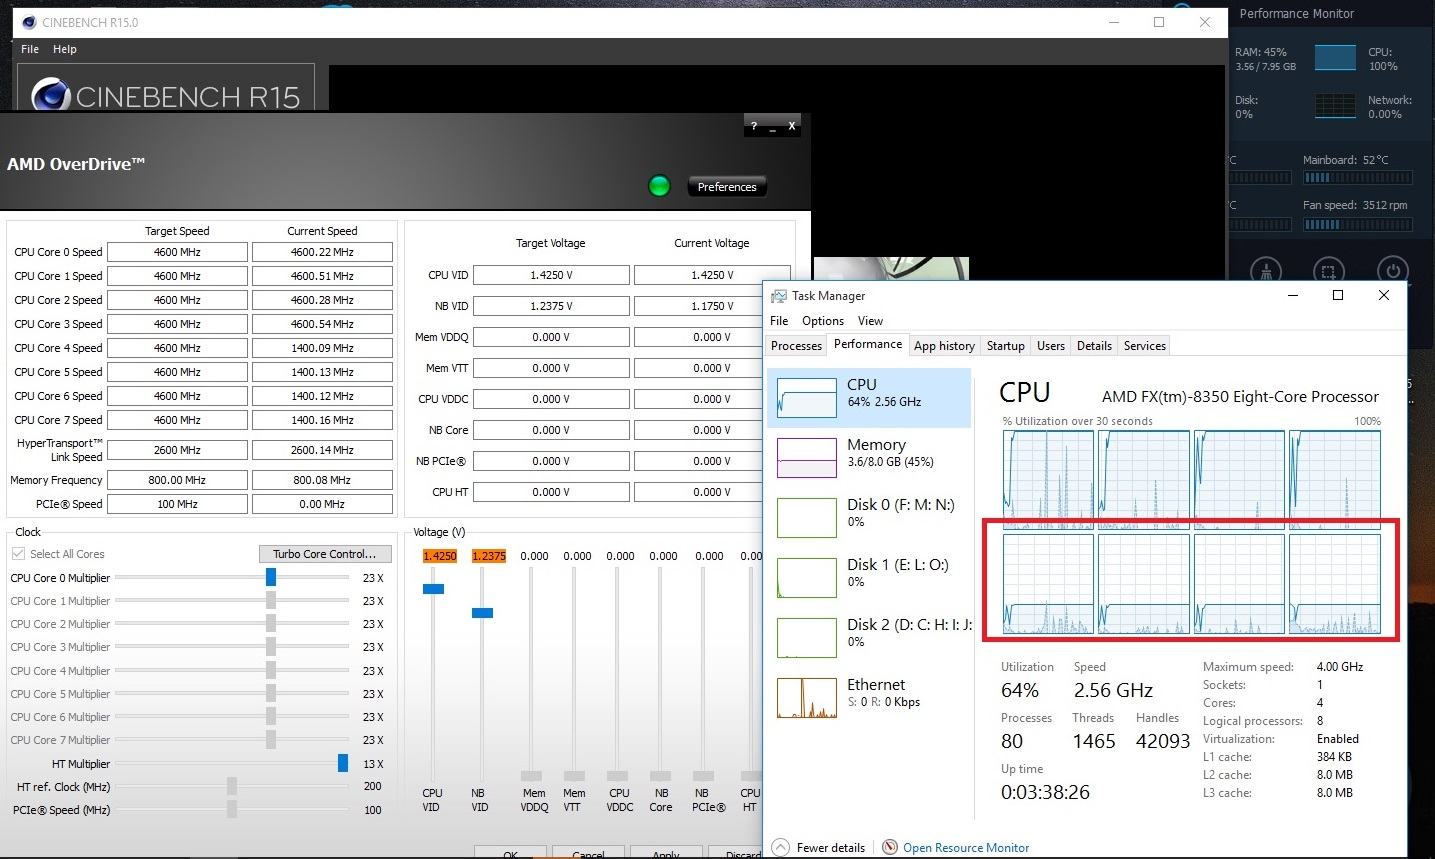Click the '1400.09 MHz' current speed value
The image size is (1435, 859).
pyautogui.click(x=322, y=348)
